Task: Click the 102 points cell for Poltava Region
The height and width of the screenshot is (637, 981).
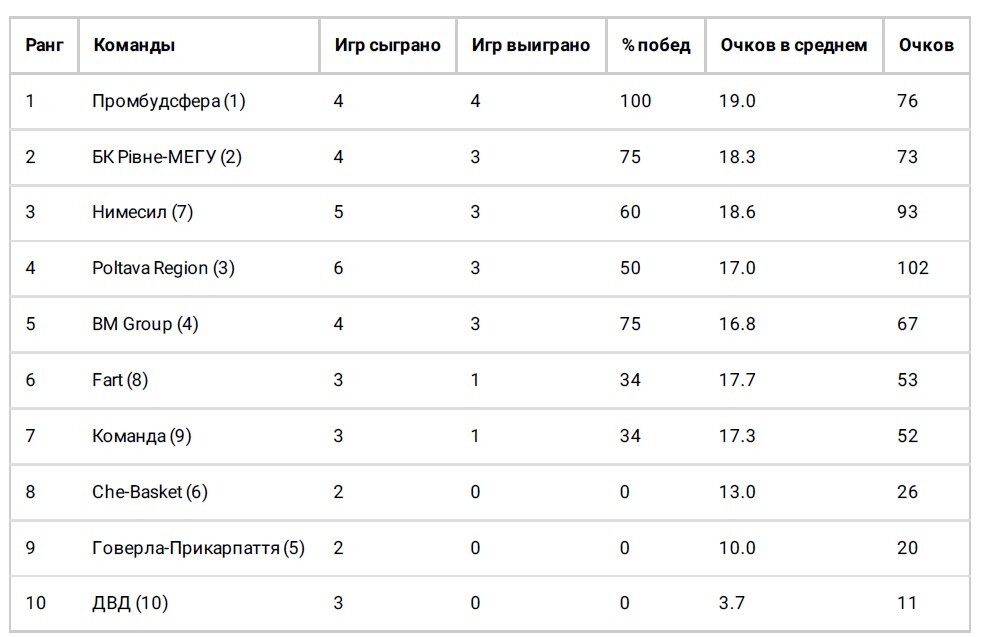Action: (x=913, y=268)
